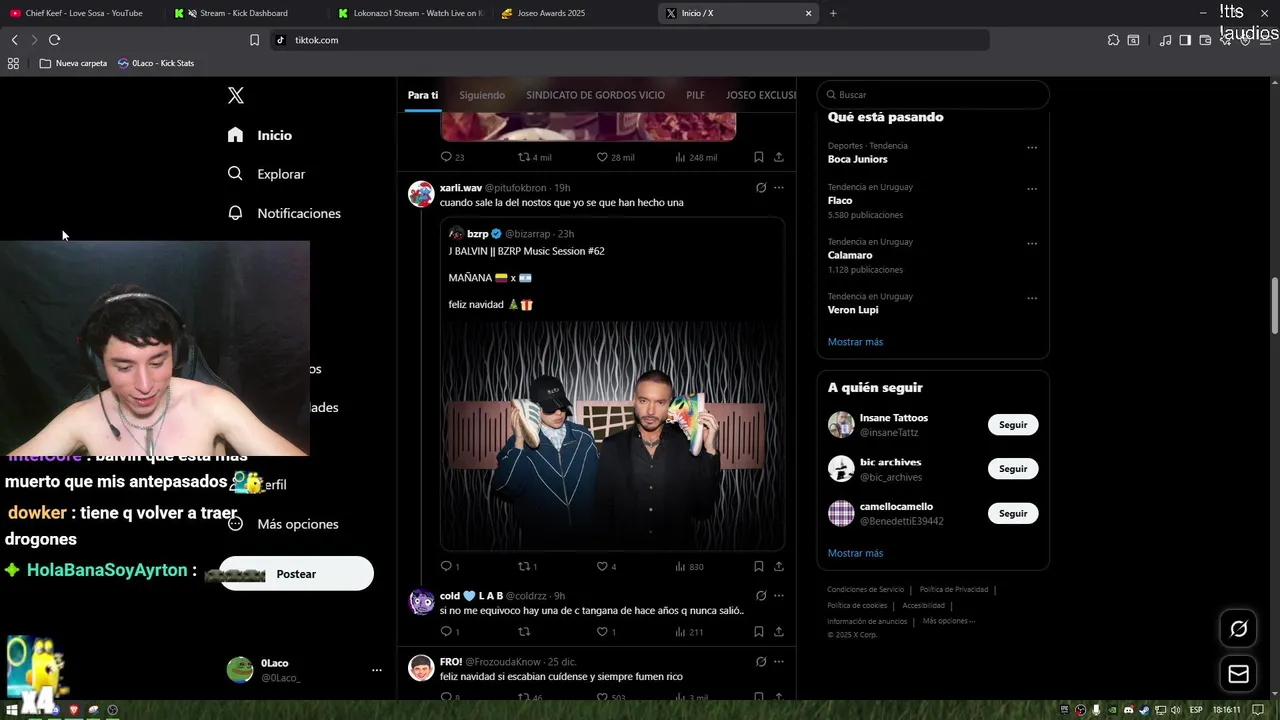Open more options for Calamaro trend

[x=1032, y=244]
